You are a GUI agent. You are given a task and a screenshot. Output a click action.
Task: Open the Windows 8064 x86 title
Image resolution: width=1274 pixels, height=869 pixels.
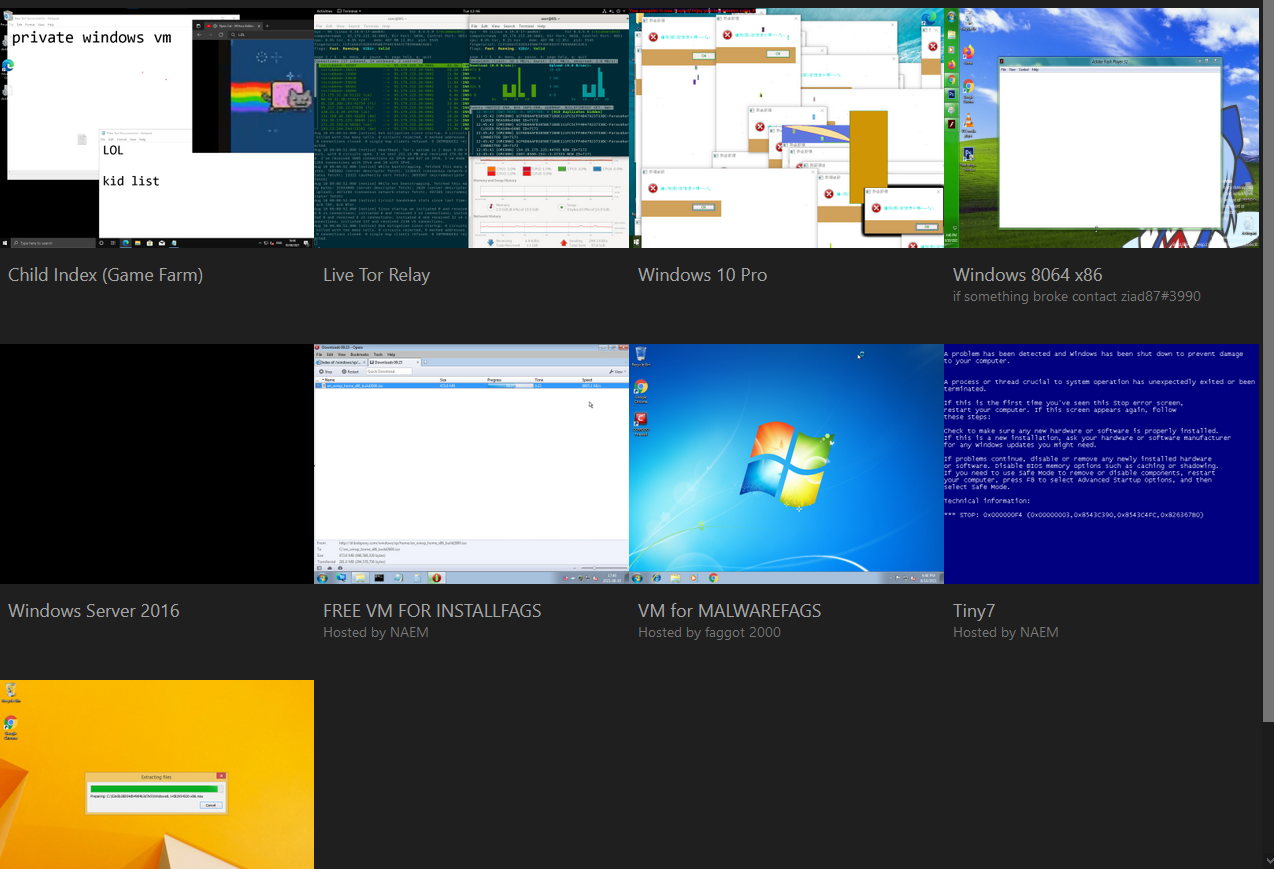tap(1027, 275)
